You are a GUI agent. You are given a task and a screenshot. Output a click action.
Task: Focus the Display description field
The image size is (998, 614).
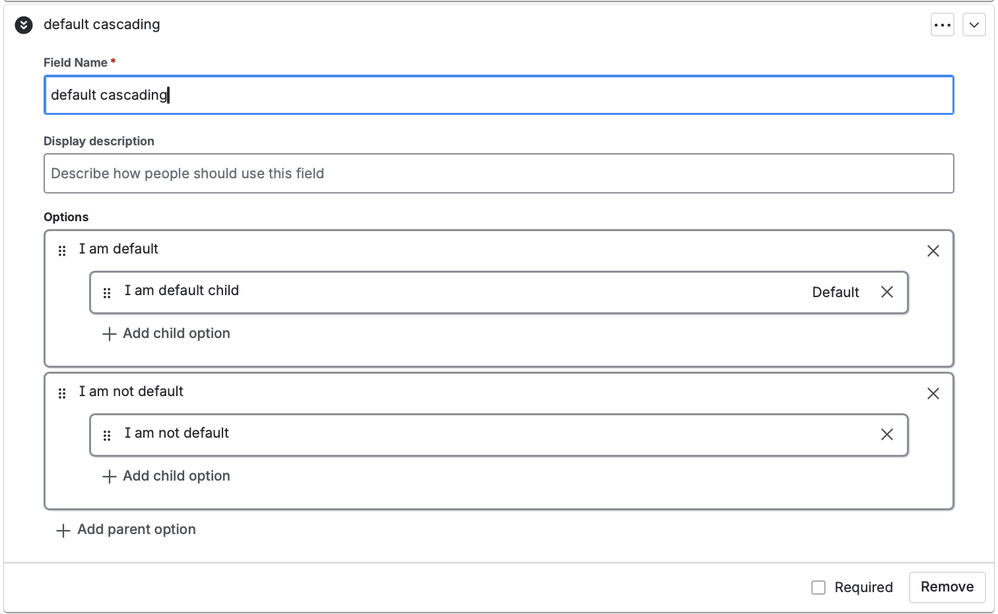tap(498, 173)
